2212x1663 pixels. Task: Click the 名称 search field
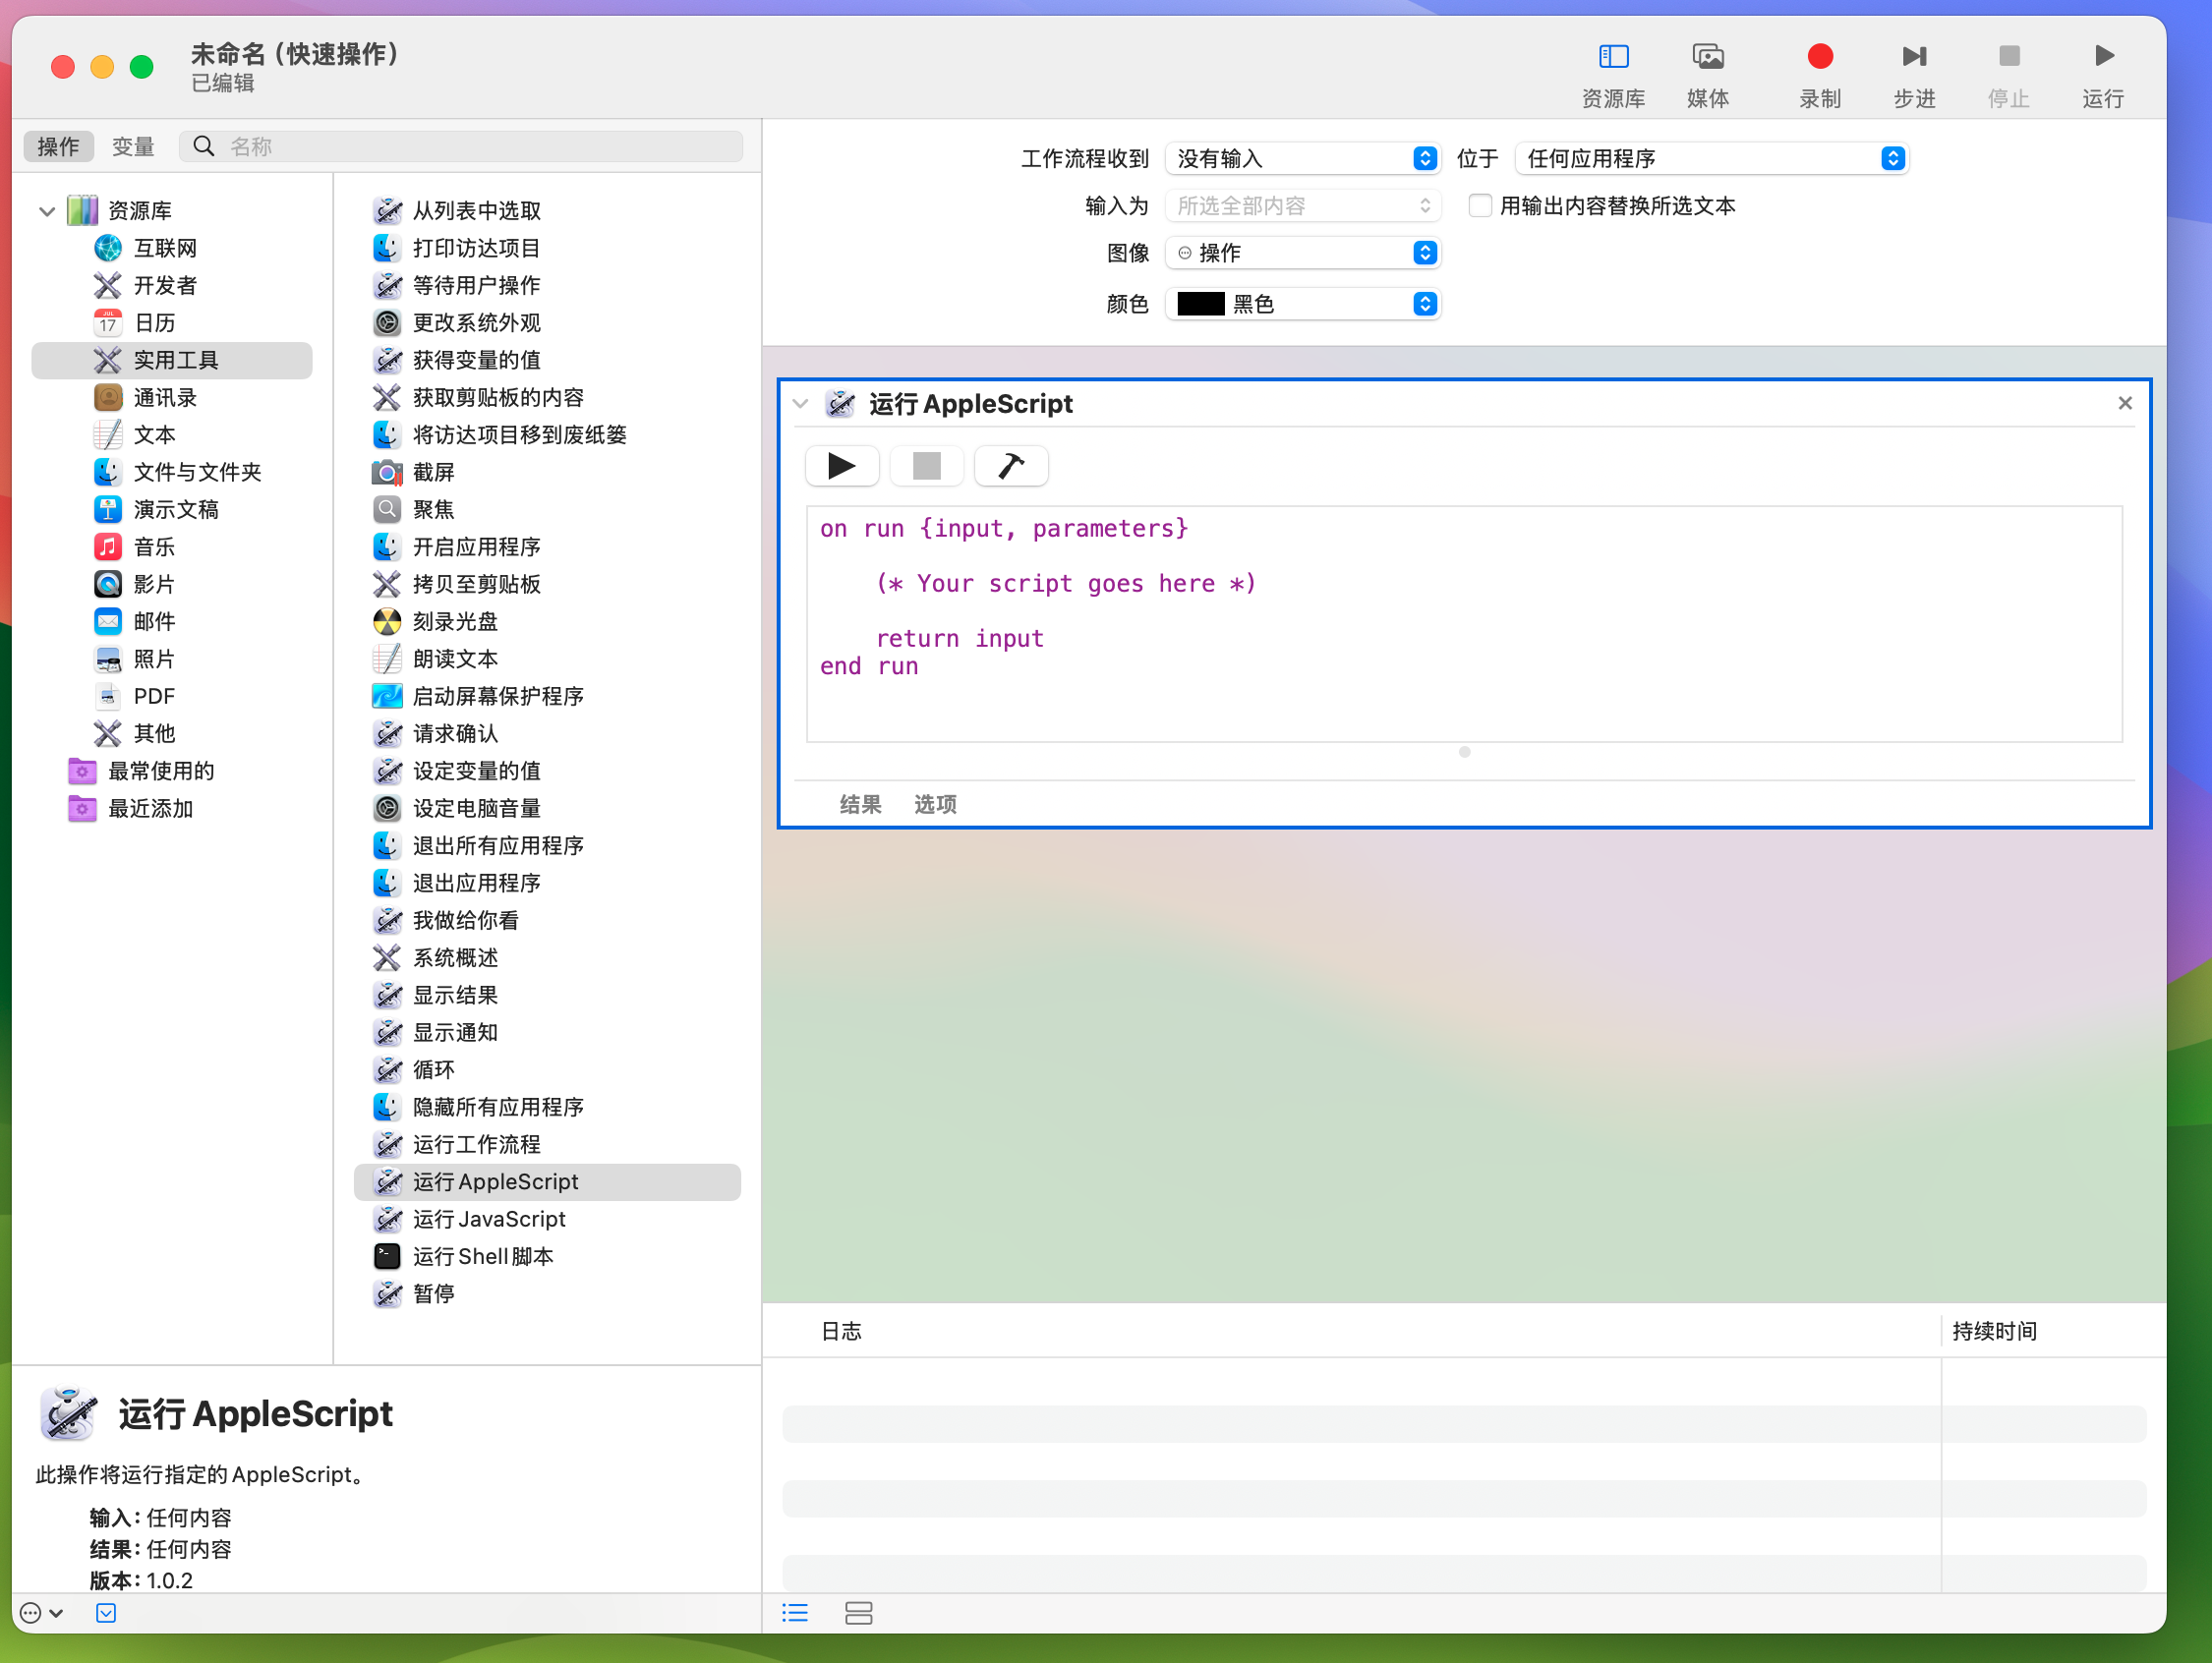point(461,146)
